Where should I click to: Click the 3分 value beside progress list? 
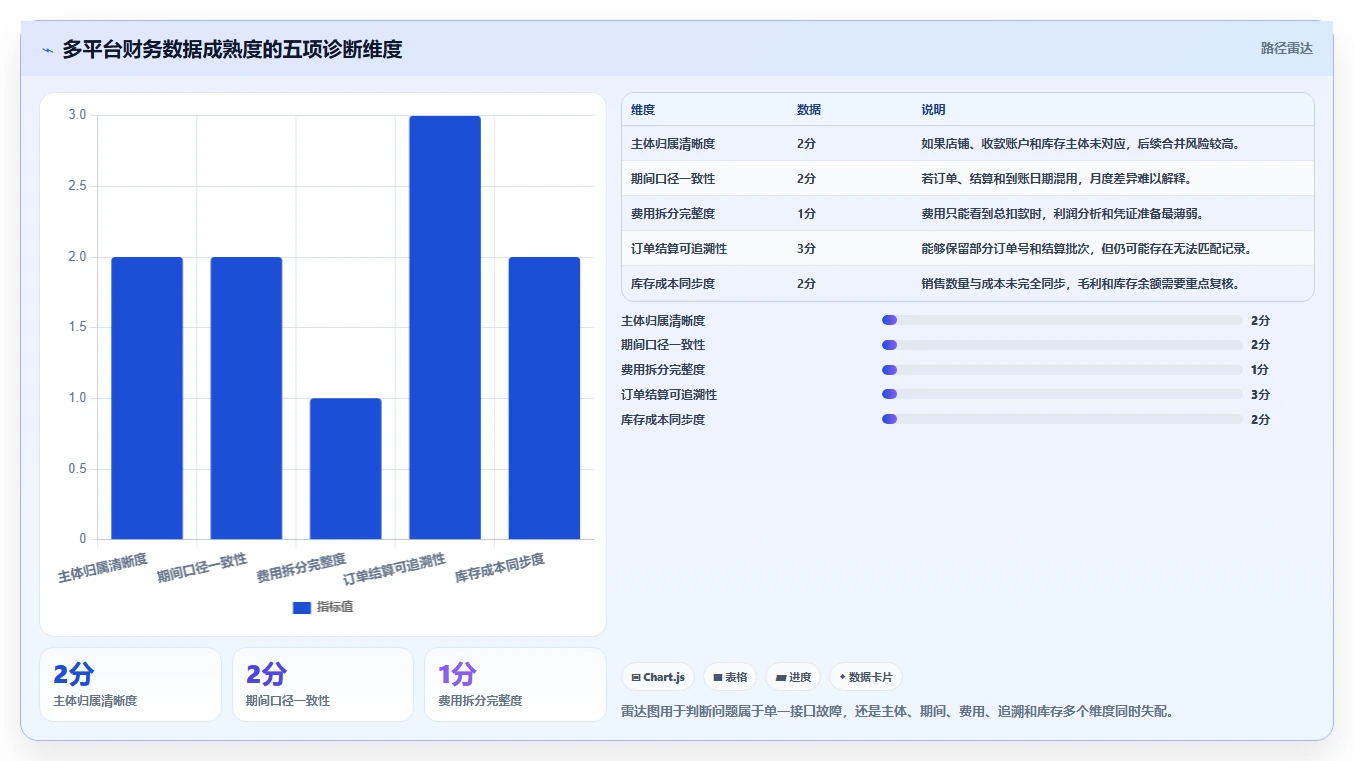[1260, 395]
